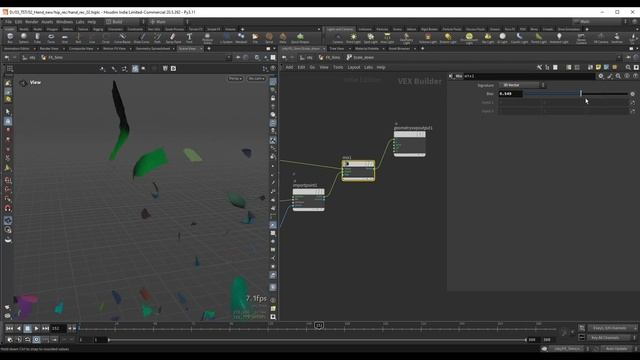This screenshot has width=640, height=360.
Task: Switch to the Material Palette tab
Action: click(x=367, y=49)
